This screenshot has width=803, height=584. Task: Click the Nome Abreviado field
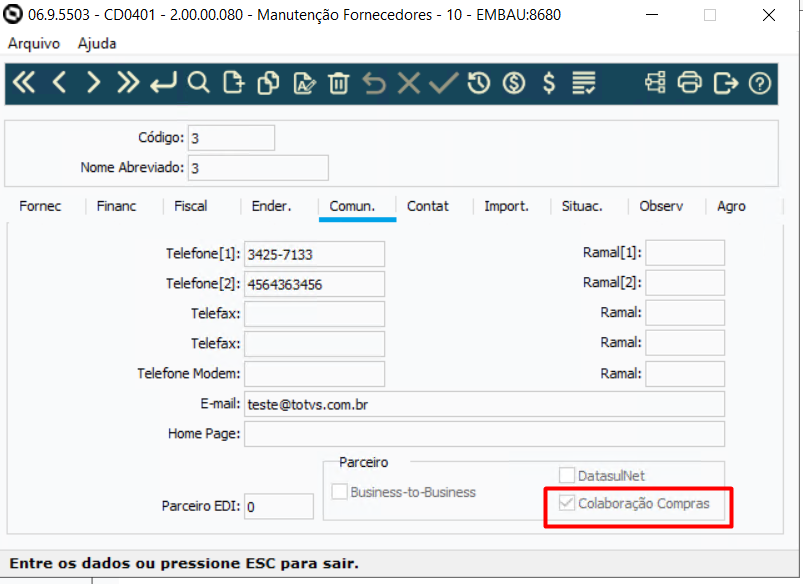coord(258,168)
